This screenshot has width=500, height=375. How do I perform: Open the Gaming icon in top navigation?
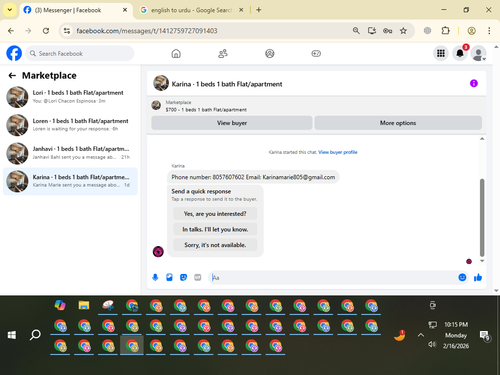click(x=316, y=53)
